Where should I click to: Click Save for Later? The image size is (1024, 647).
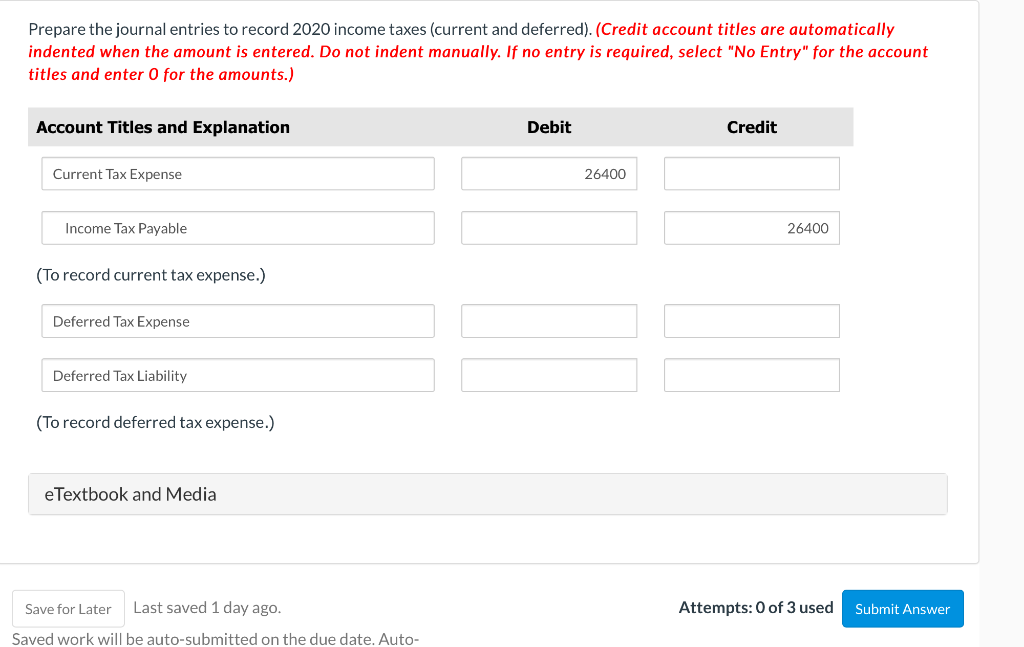click(68, 608)
